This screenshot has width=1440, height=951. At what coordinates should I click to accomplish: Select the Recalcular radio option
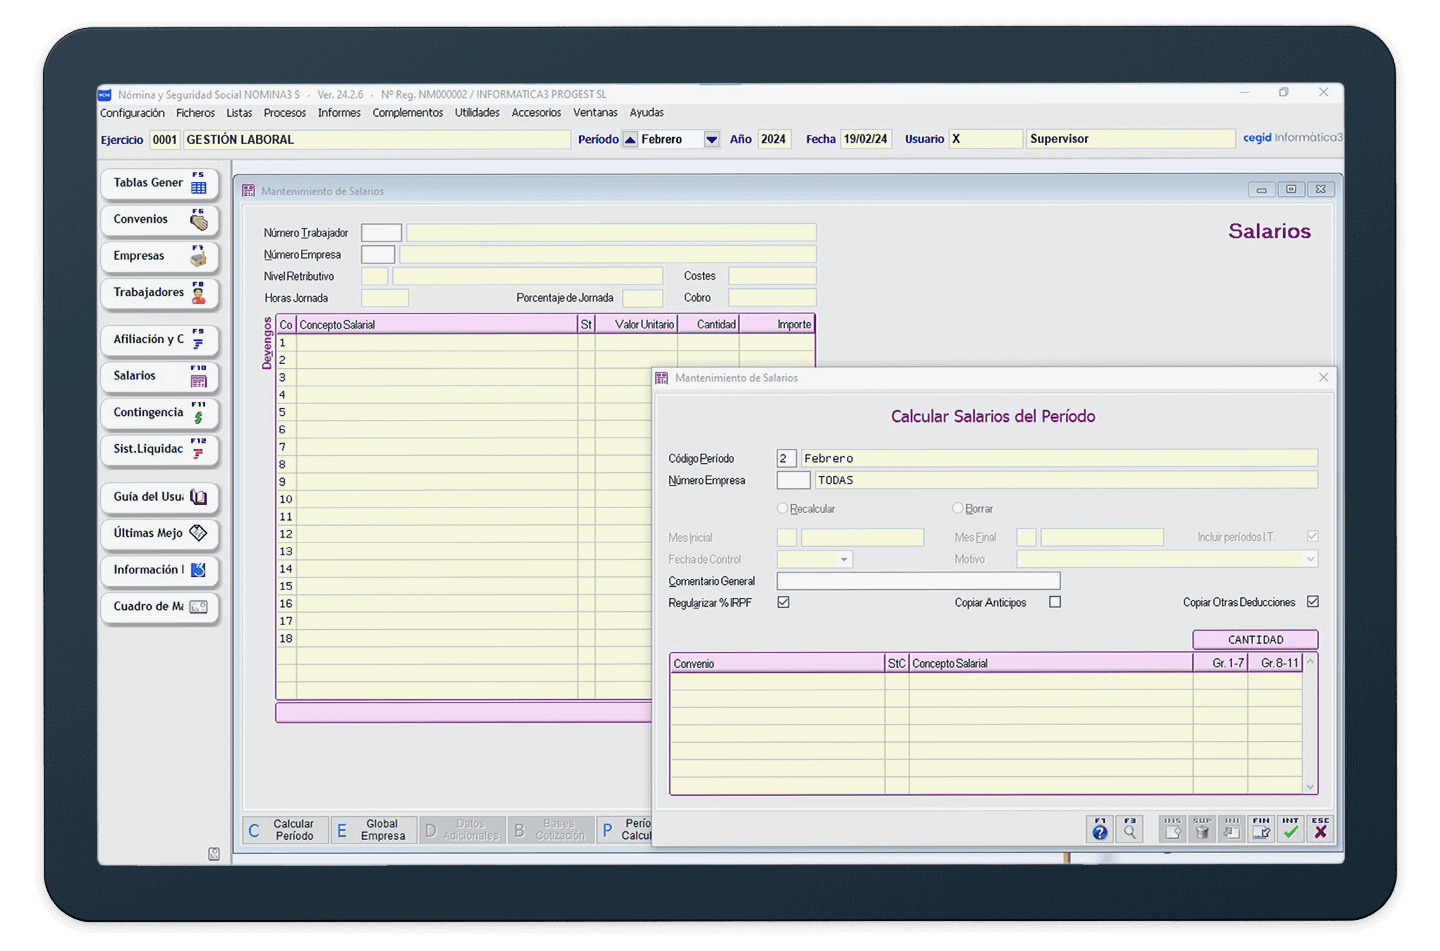[783, 509]
